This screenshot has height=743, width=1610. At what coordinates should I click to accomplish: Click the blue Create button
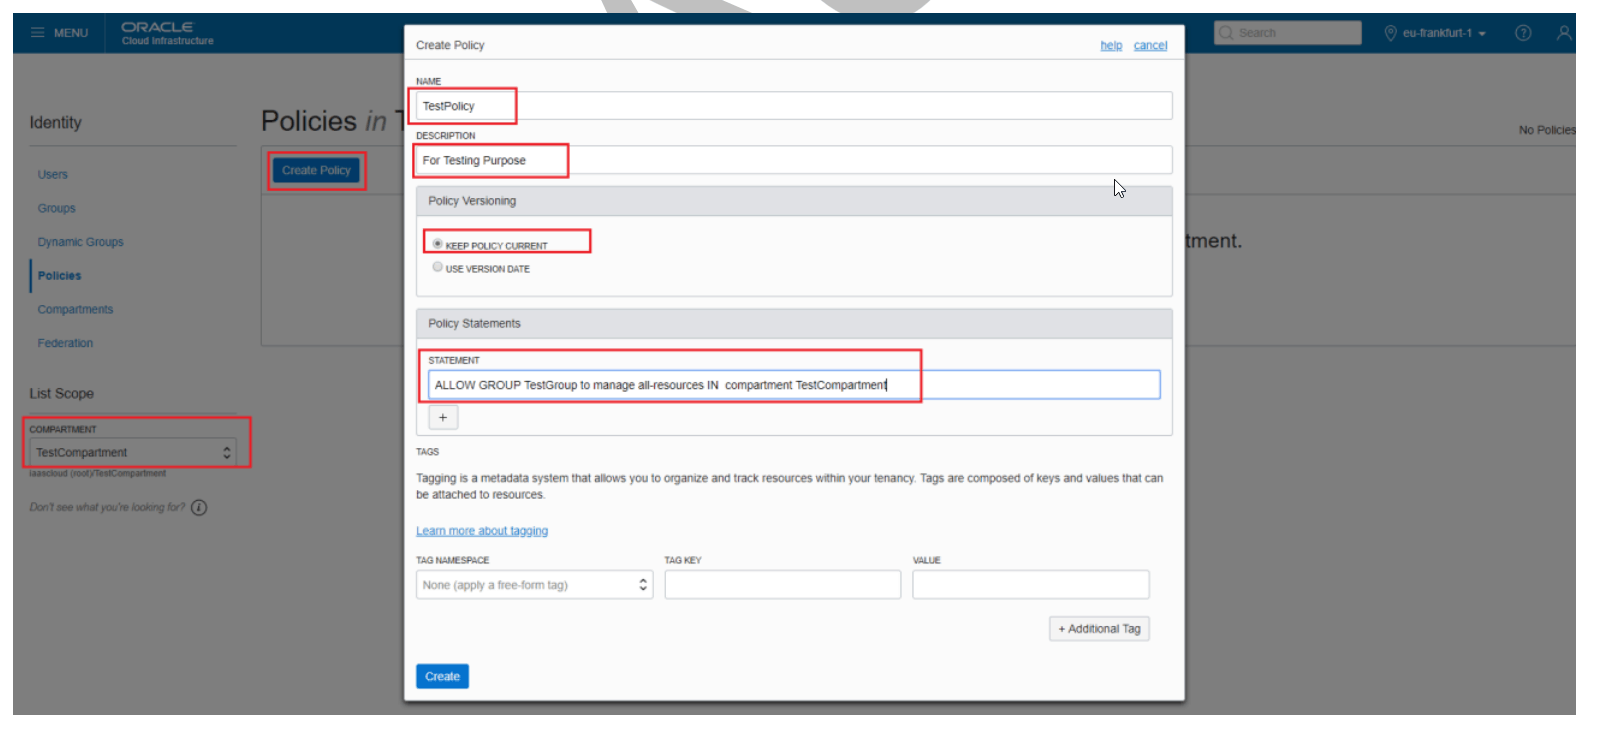[x=442, y=677]
